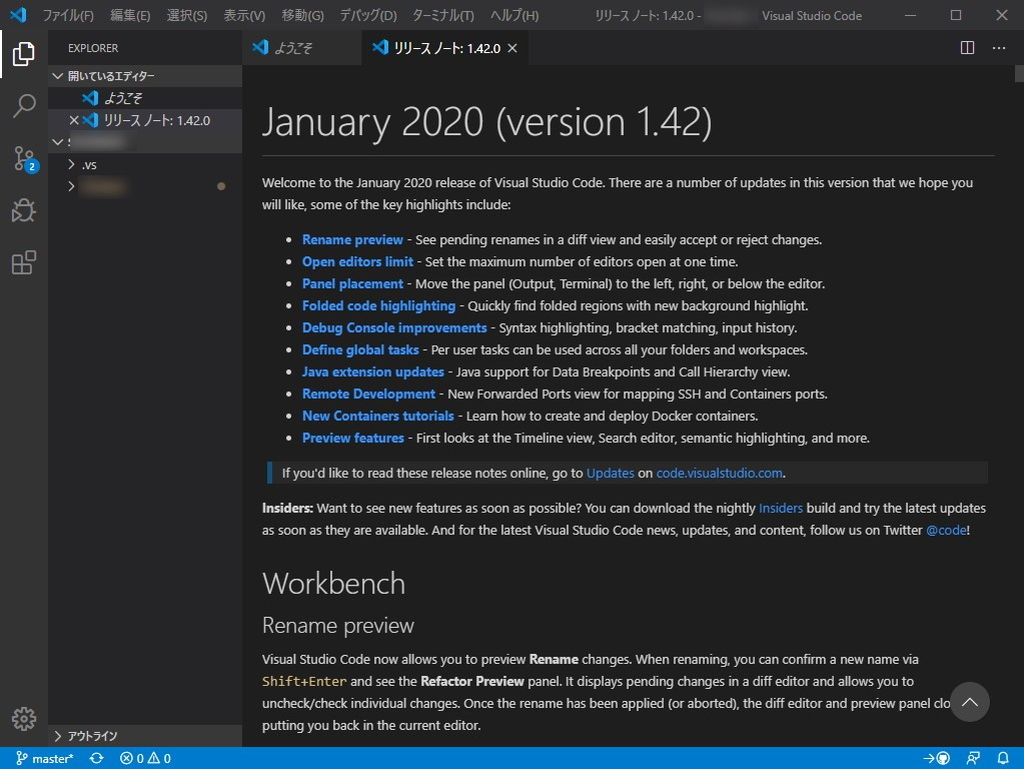Viewport: 1024px width, 769px height.
Task: Click Live Share icon in status bar
Action: tap(936, 759)
